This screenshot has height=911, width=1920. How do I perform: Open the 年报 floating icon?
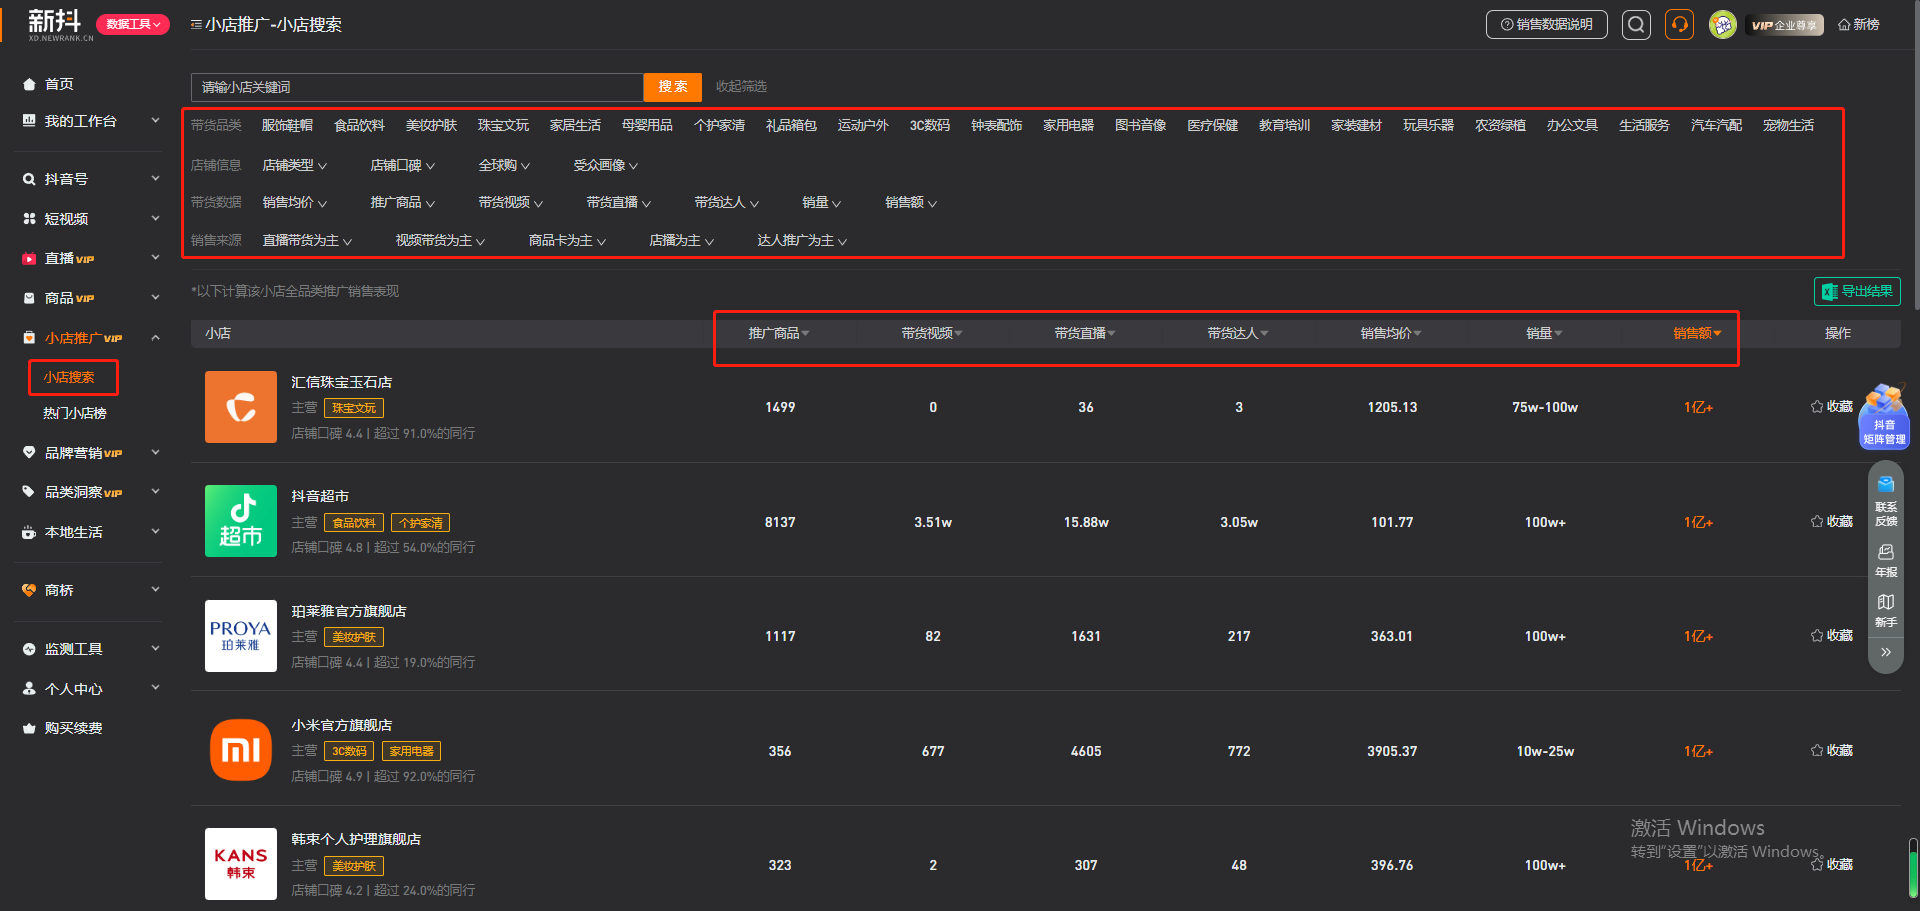tap(1886, 561)
